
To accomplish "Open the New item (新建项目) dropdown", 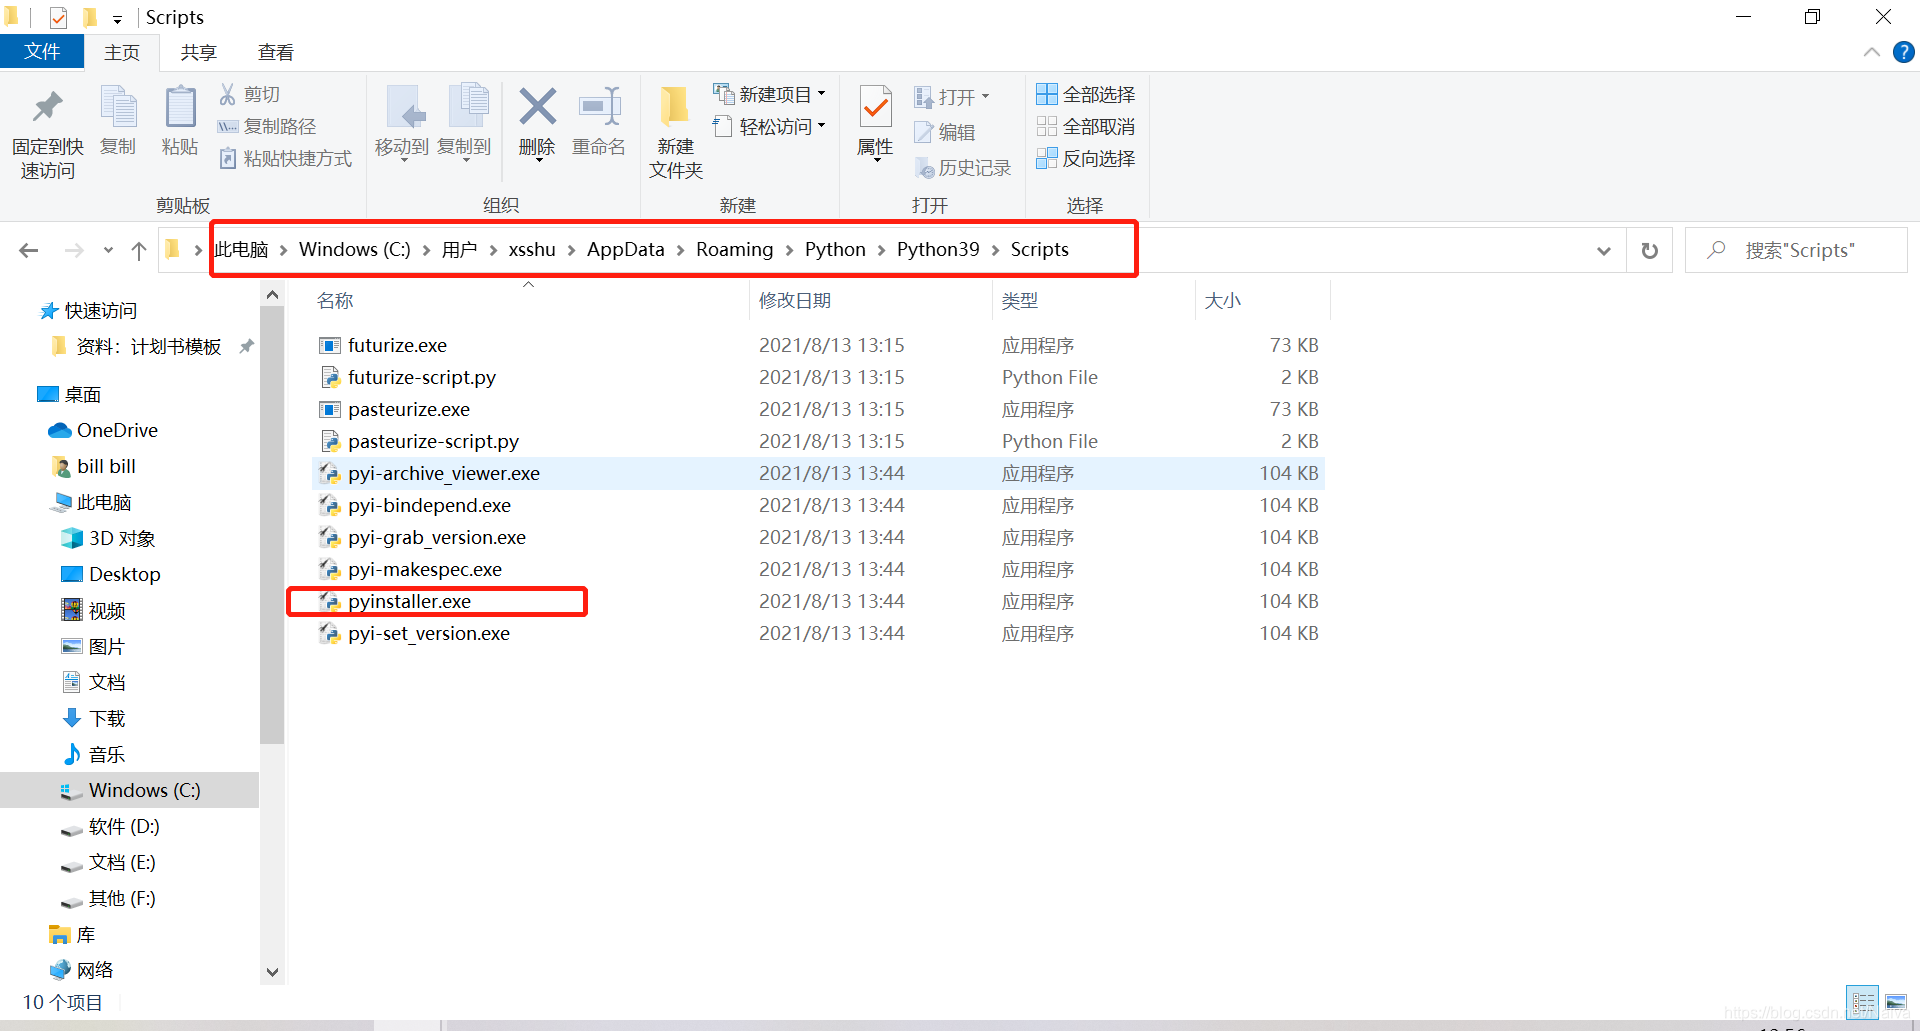I will pos(770,94).
